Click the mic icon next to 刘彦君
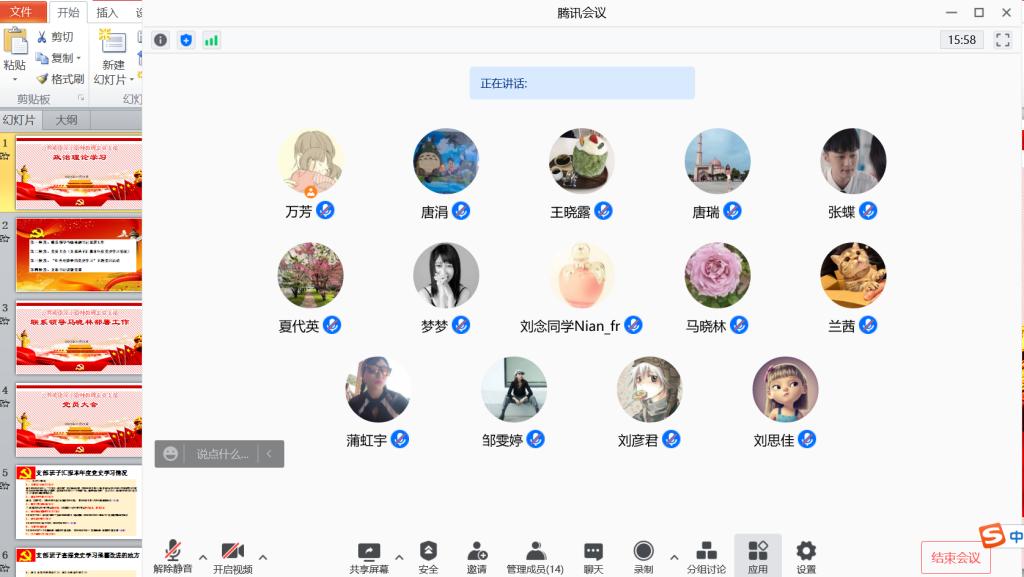1024x577 pixels. [671, 439]
